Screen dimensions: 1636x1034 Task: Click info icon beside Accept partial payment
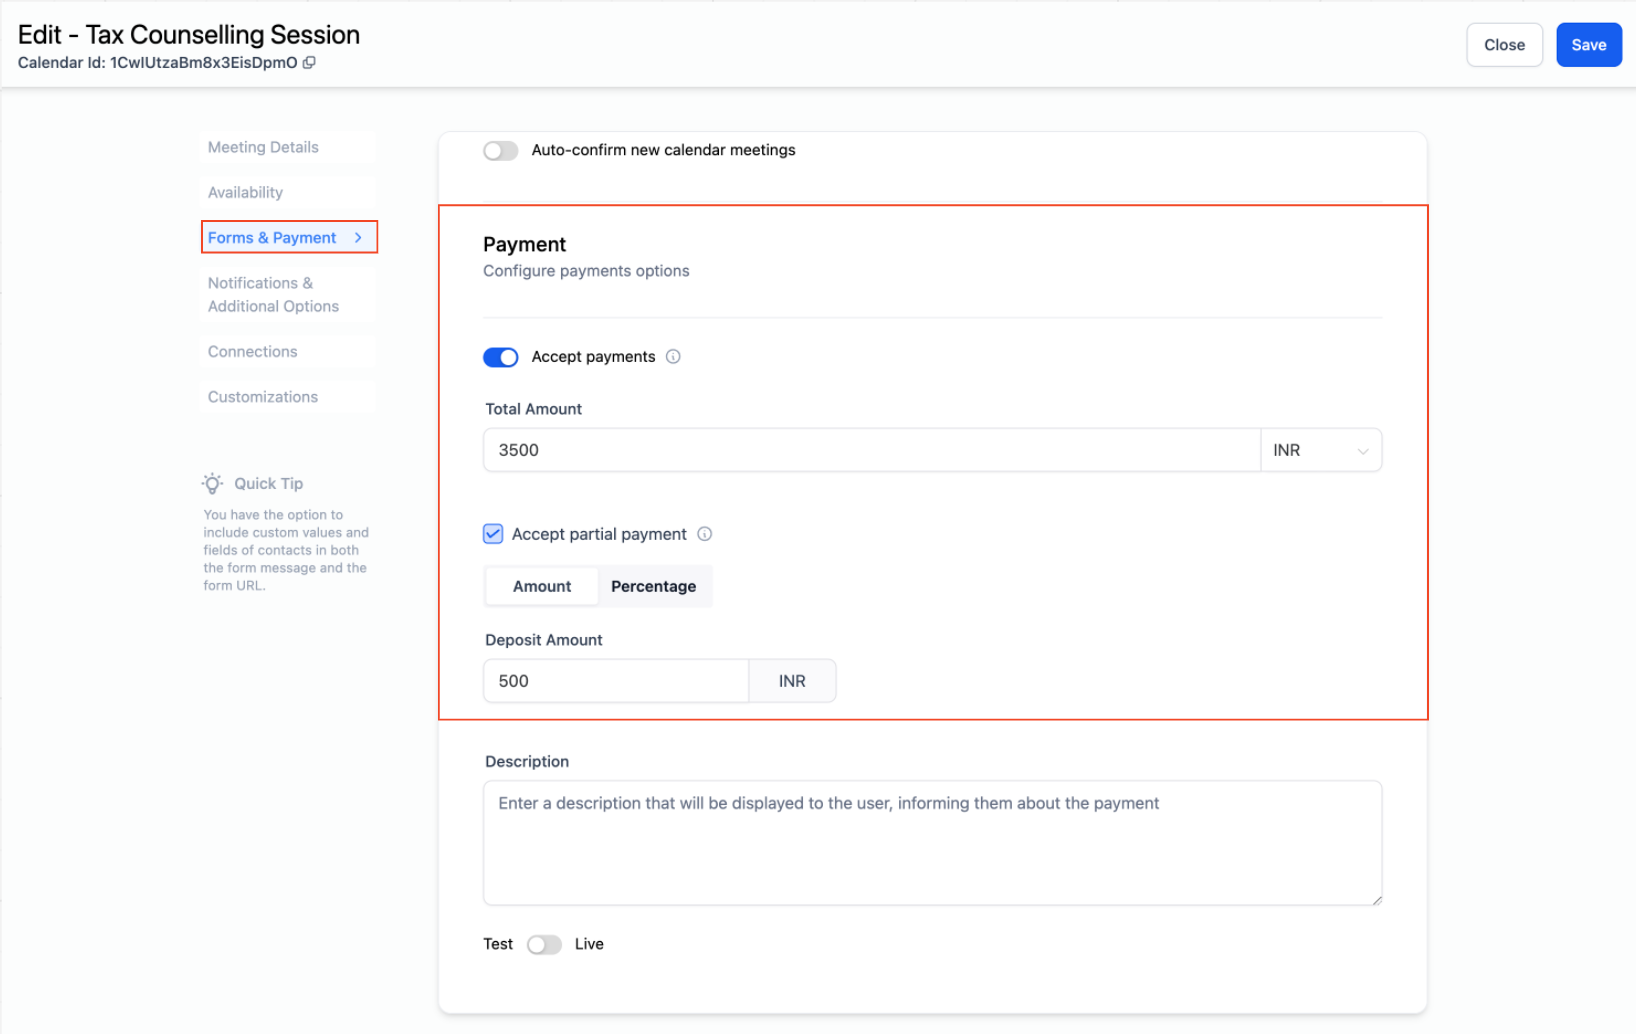pos(704,534)
